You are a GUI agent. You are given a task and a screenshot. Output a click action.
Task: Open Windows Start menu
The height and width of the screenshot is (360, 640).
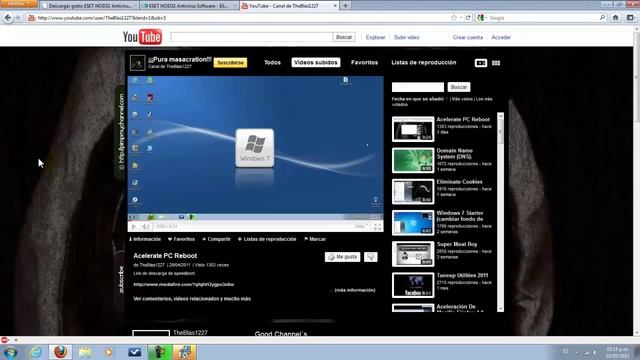click(x=10, y=352)
